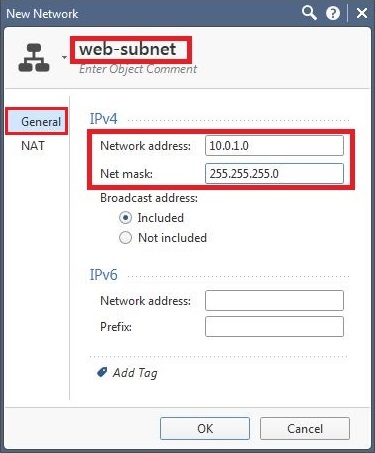Close the New Network dialog
This screenshot has width=375, height=453.
tap(362, 14)
